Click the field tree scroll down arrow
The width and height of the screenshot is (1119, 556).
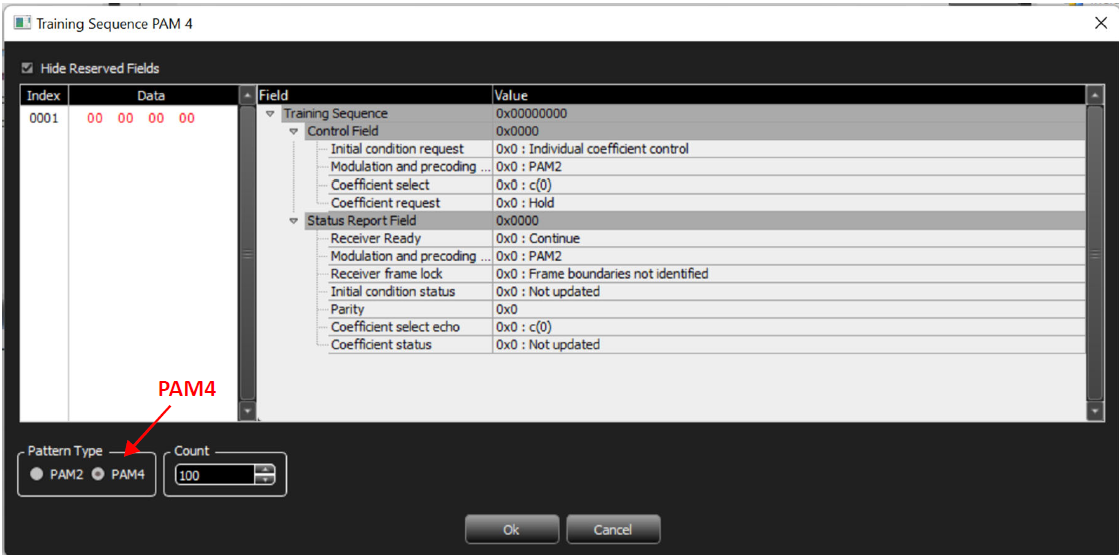click(1094, 412)
